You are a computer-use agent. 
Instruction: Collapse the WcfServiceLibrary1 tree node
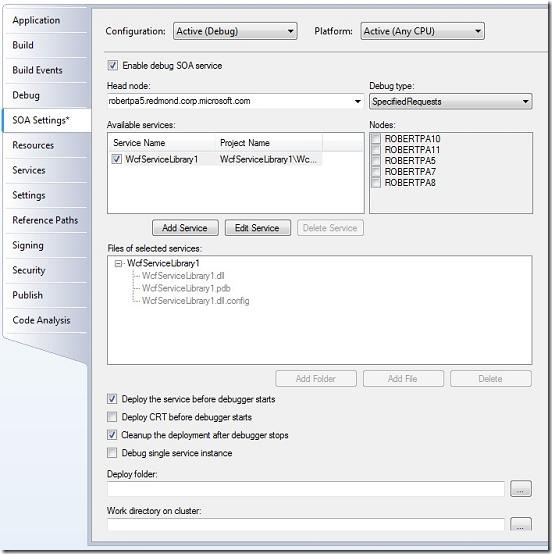point(118,264)
